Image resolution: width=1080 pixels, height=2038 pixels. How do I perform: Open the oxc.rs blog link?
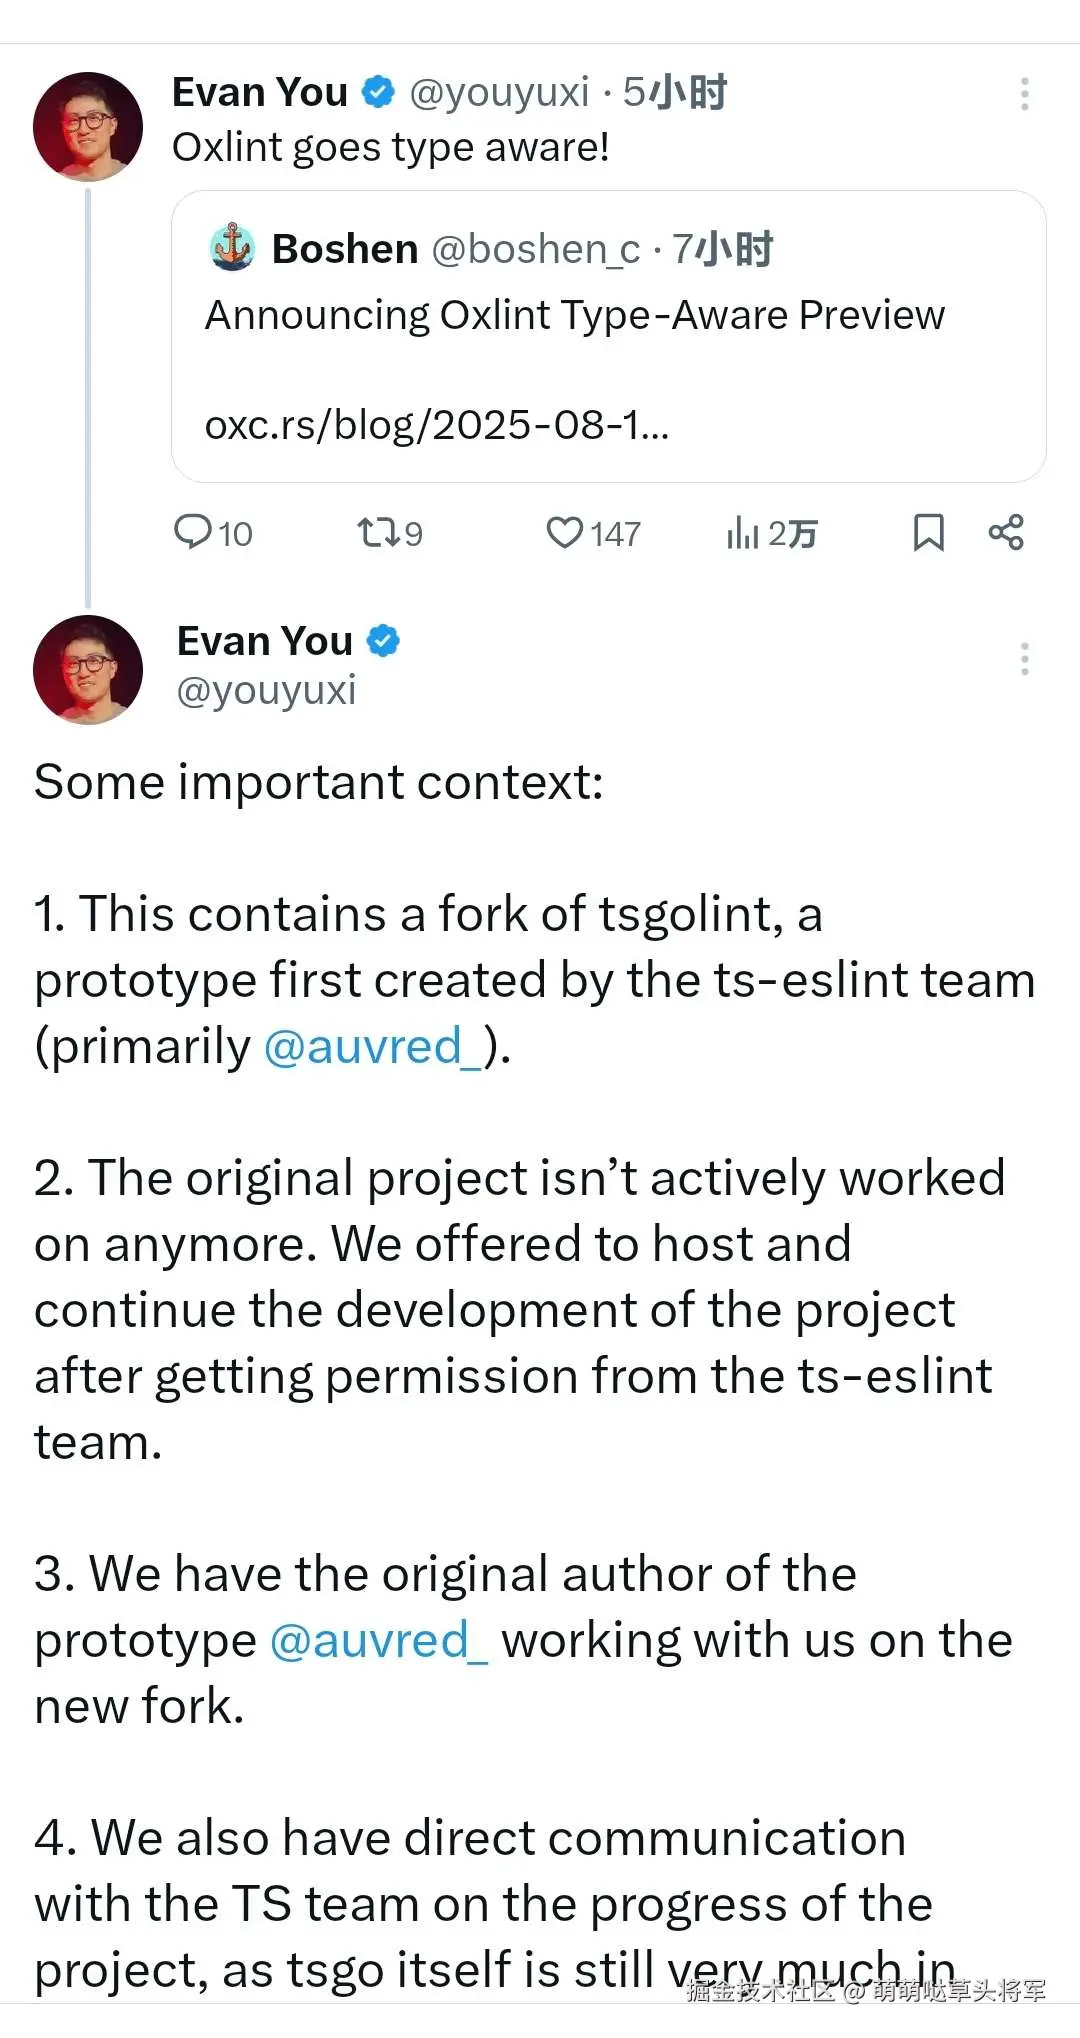(x=437, y=425)
